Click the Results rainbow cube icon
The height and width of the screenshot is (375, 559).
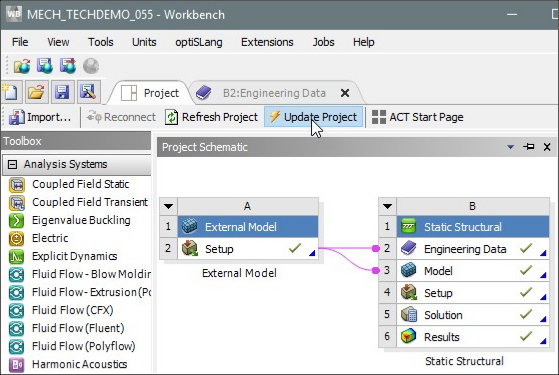[x=409, y=336]
